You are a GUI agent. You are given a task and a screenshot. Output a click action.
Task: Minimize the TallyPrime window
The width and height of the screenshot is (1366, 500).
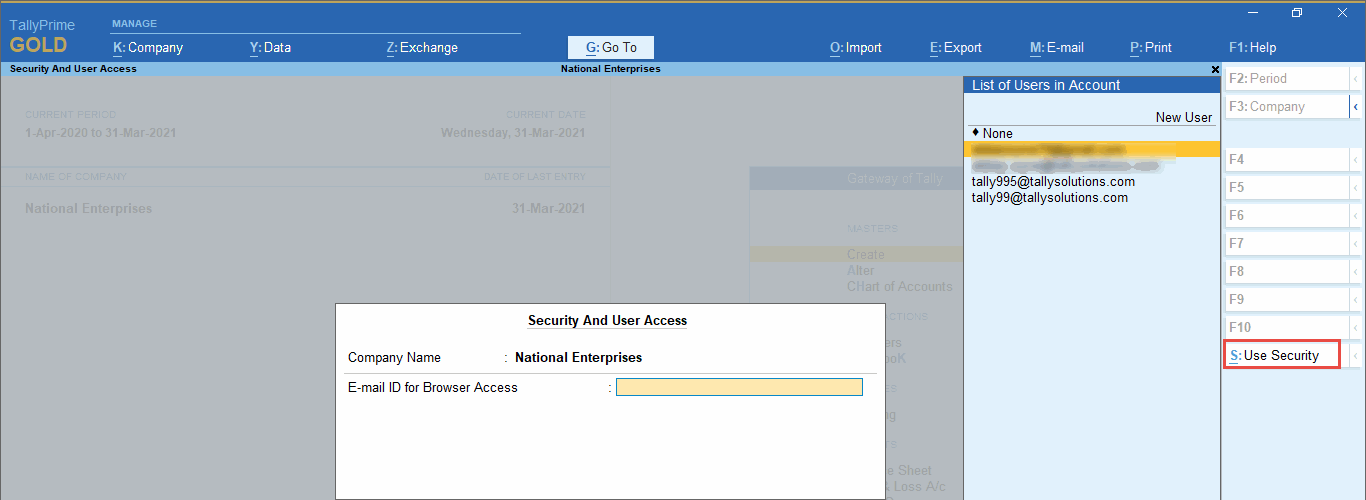point(1252,13)
